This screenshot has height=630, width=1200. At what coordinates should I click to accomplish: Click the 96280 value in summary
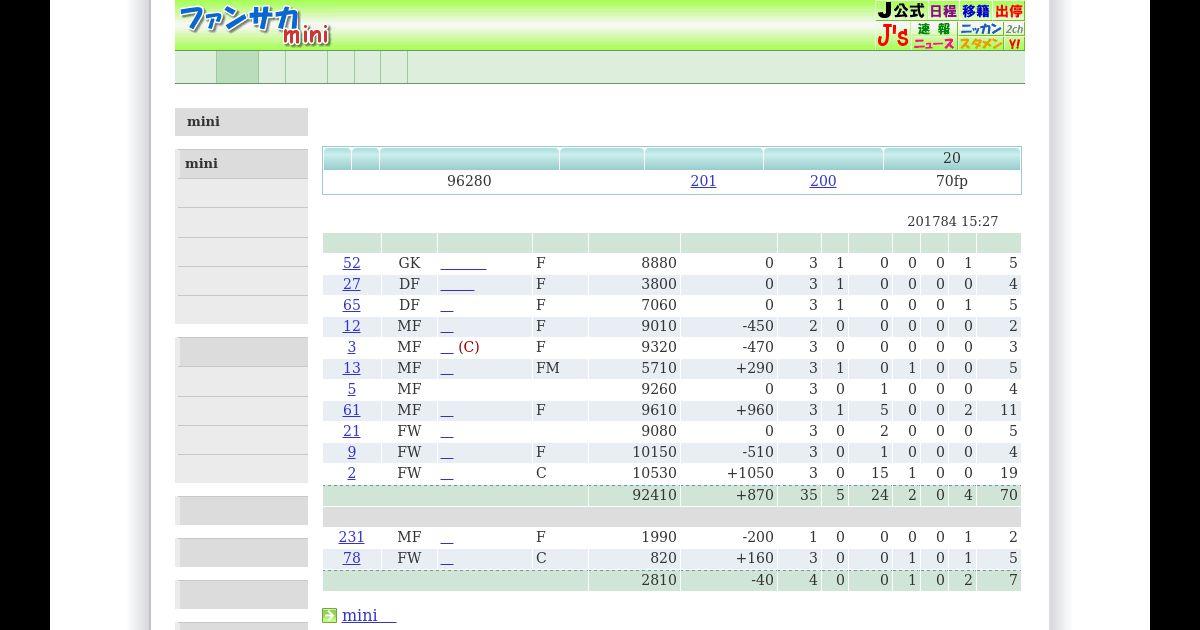469,181
